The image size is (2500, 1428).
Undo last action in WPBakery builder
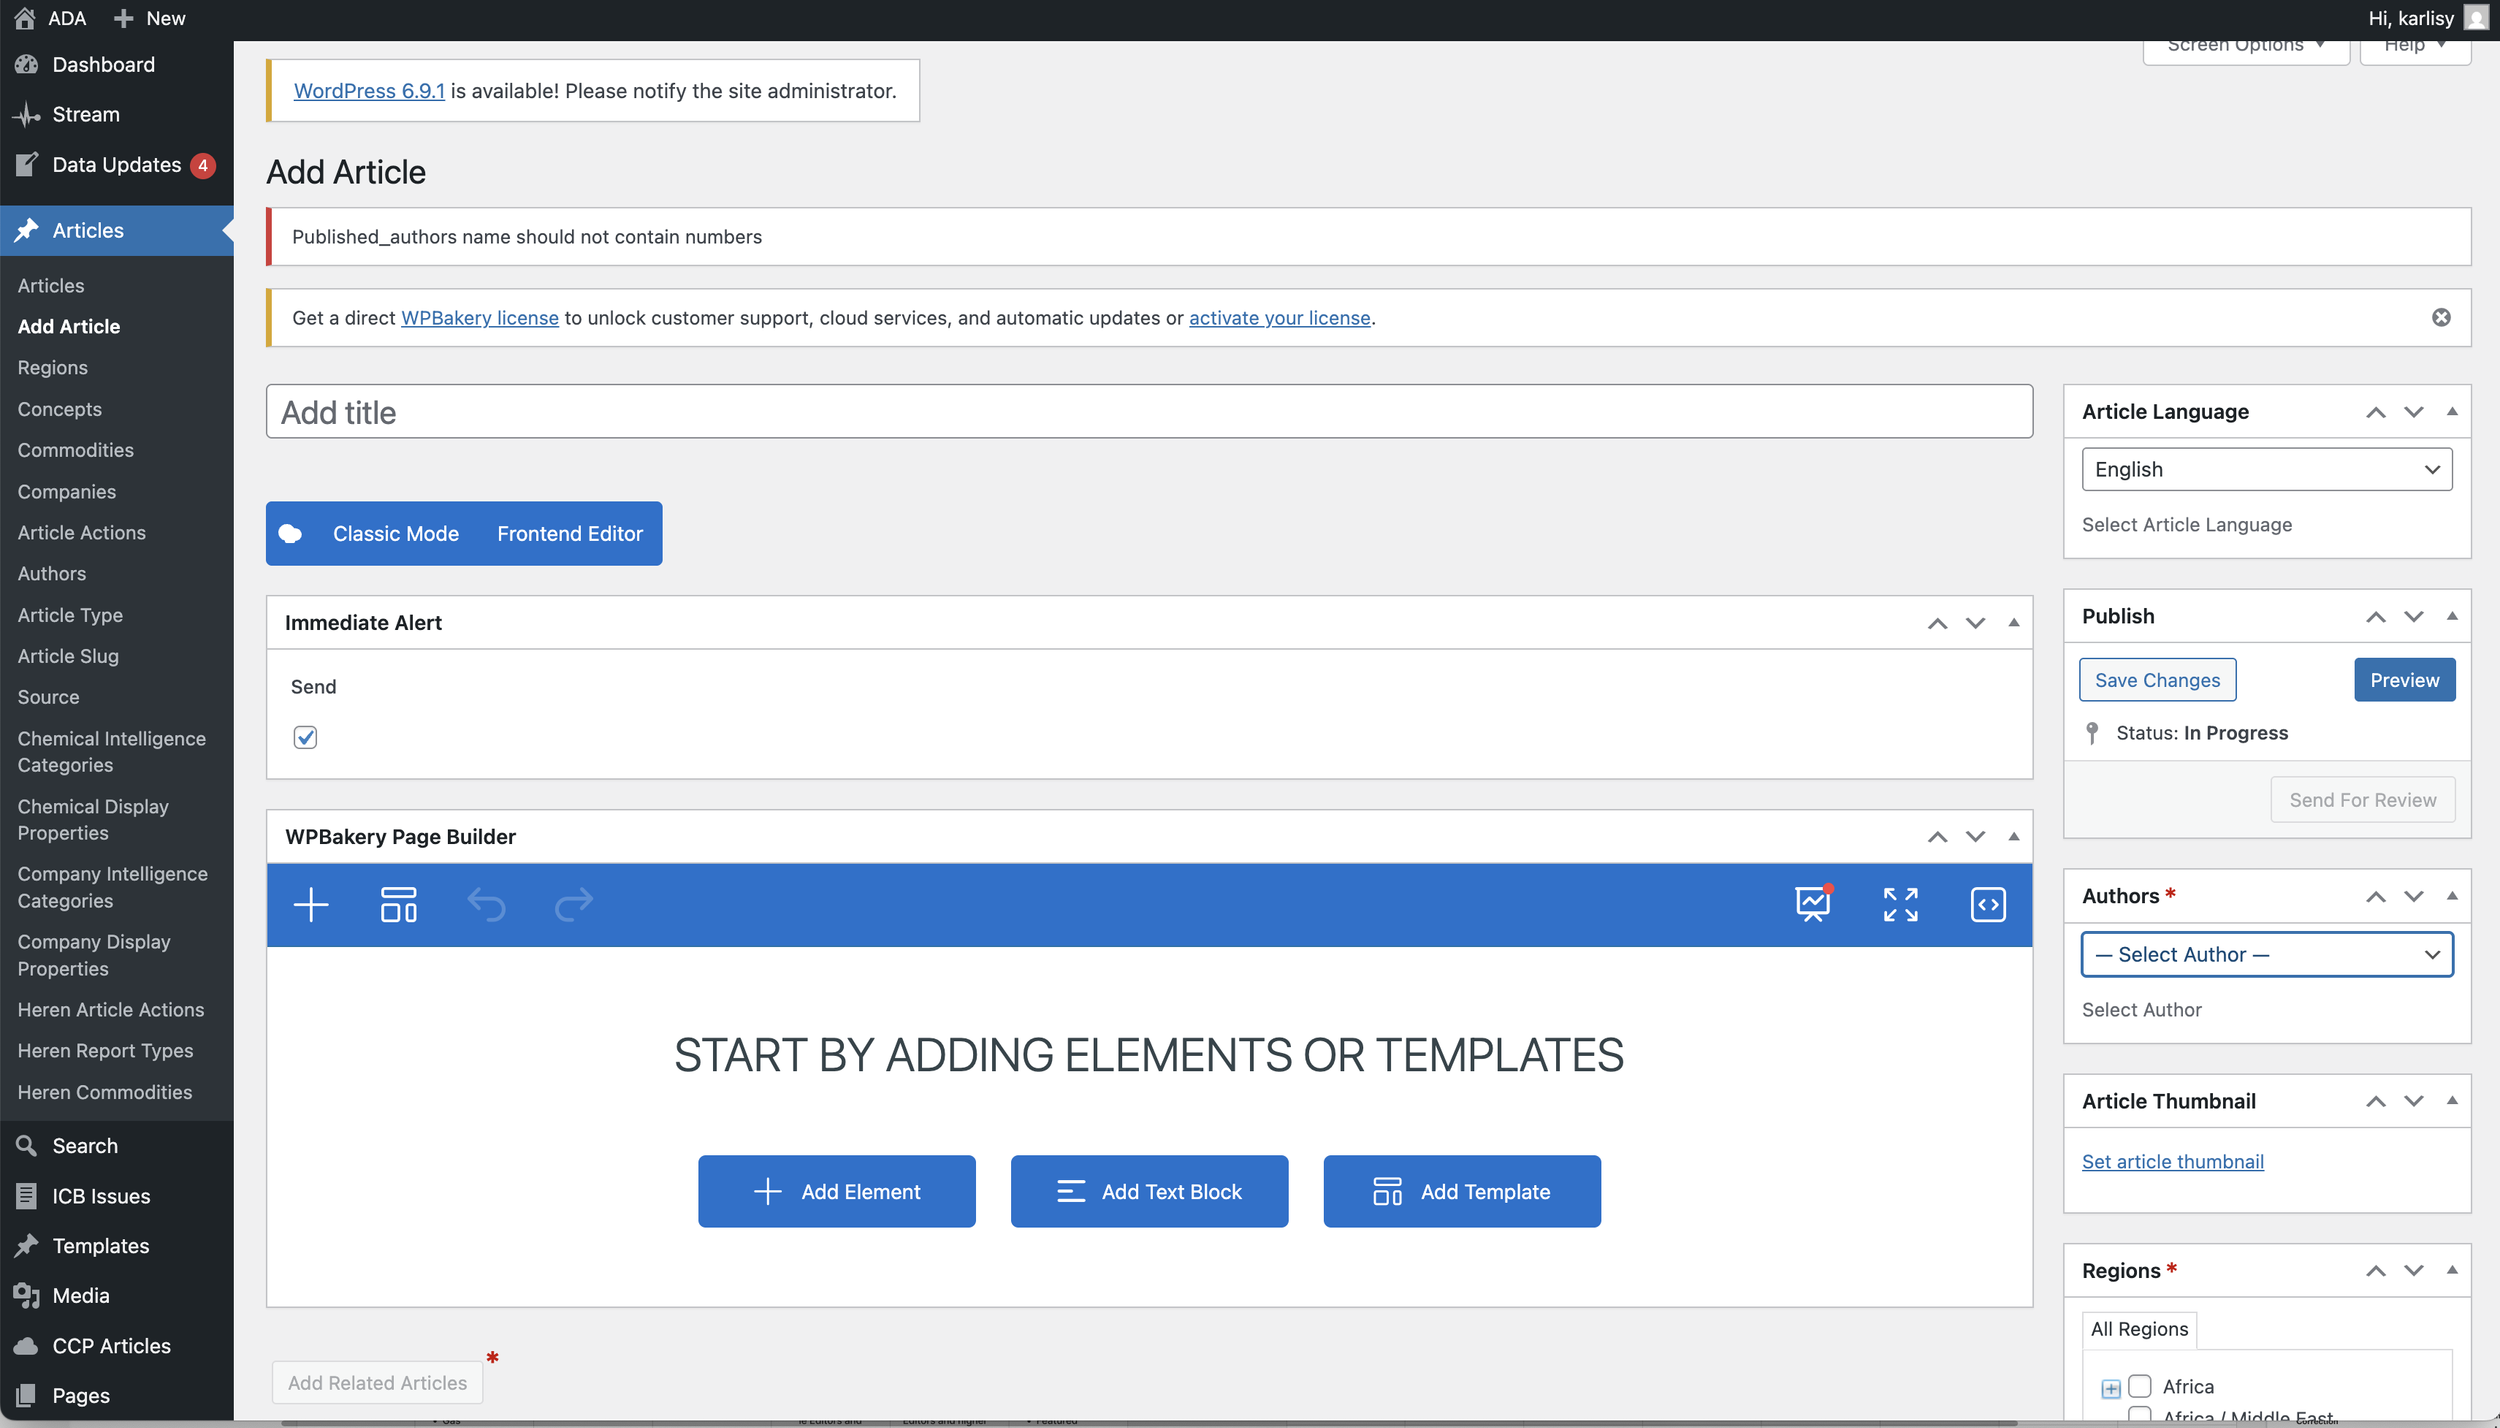(x=486, y=905)
